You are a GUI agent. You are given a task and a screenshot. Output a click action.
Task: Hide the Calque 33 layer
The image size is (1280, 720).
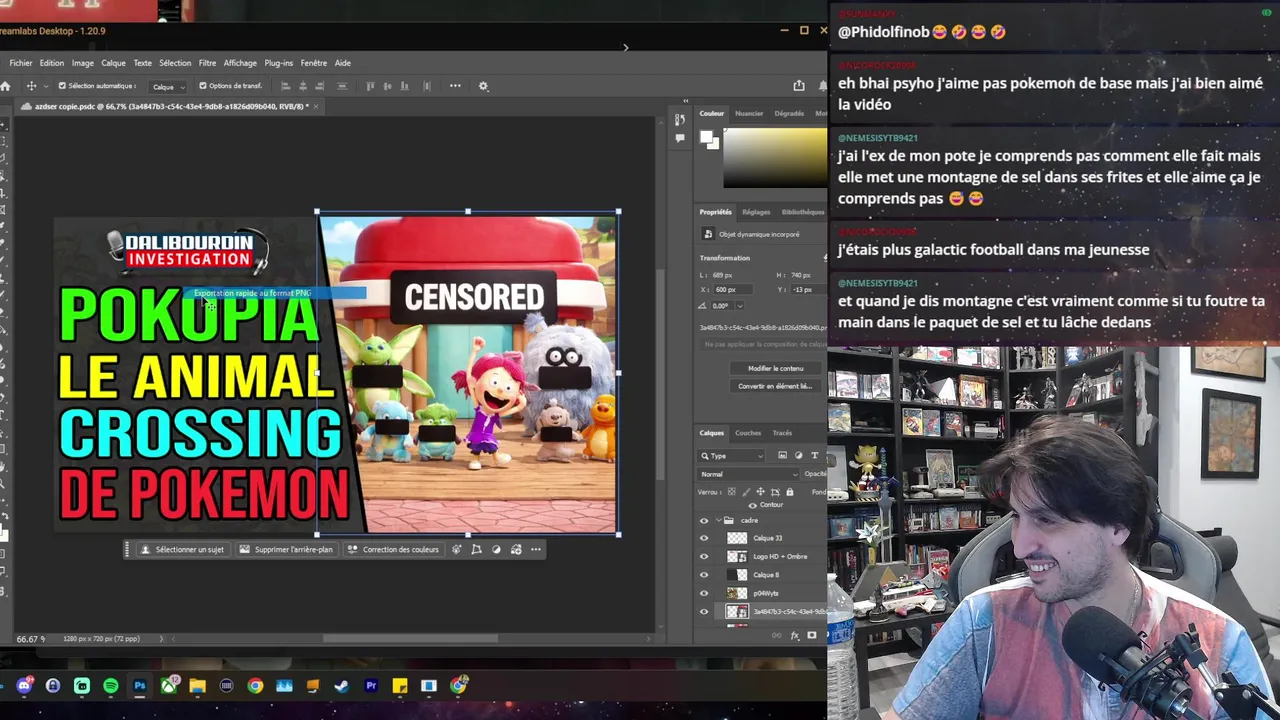(x=704, y=538)
